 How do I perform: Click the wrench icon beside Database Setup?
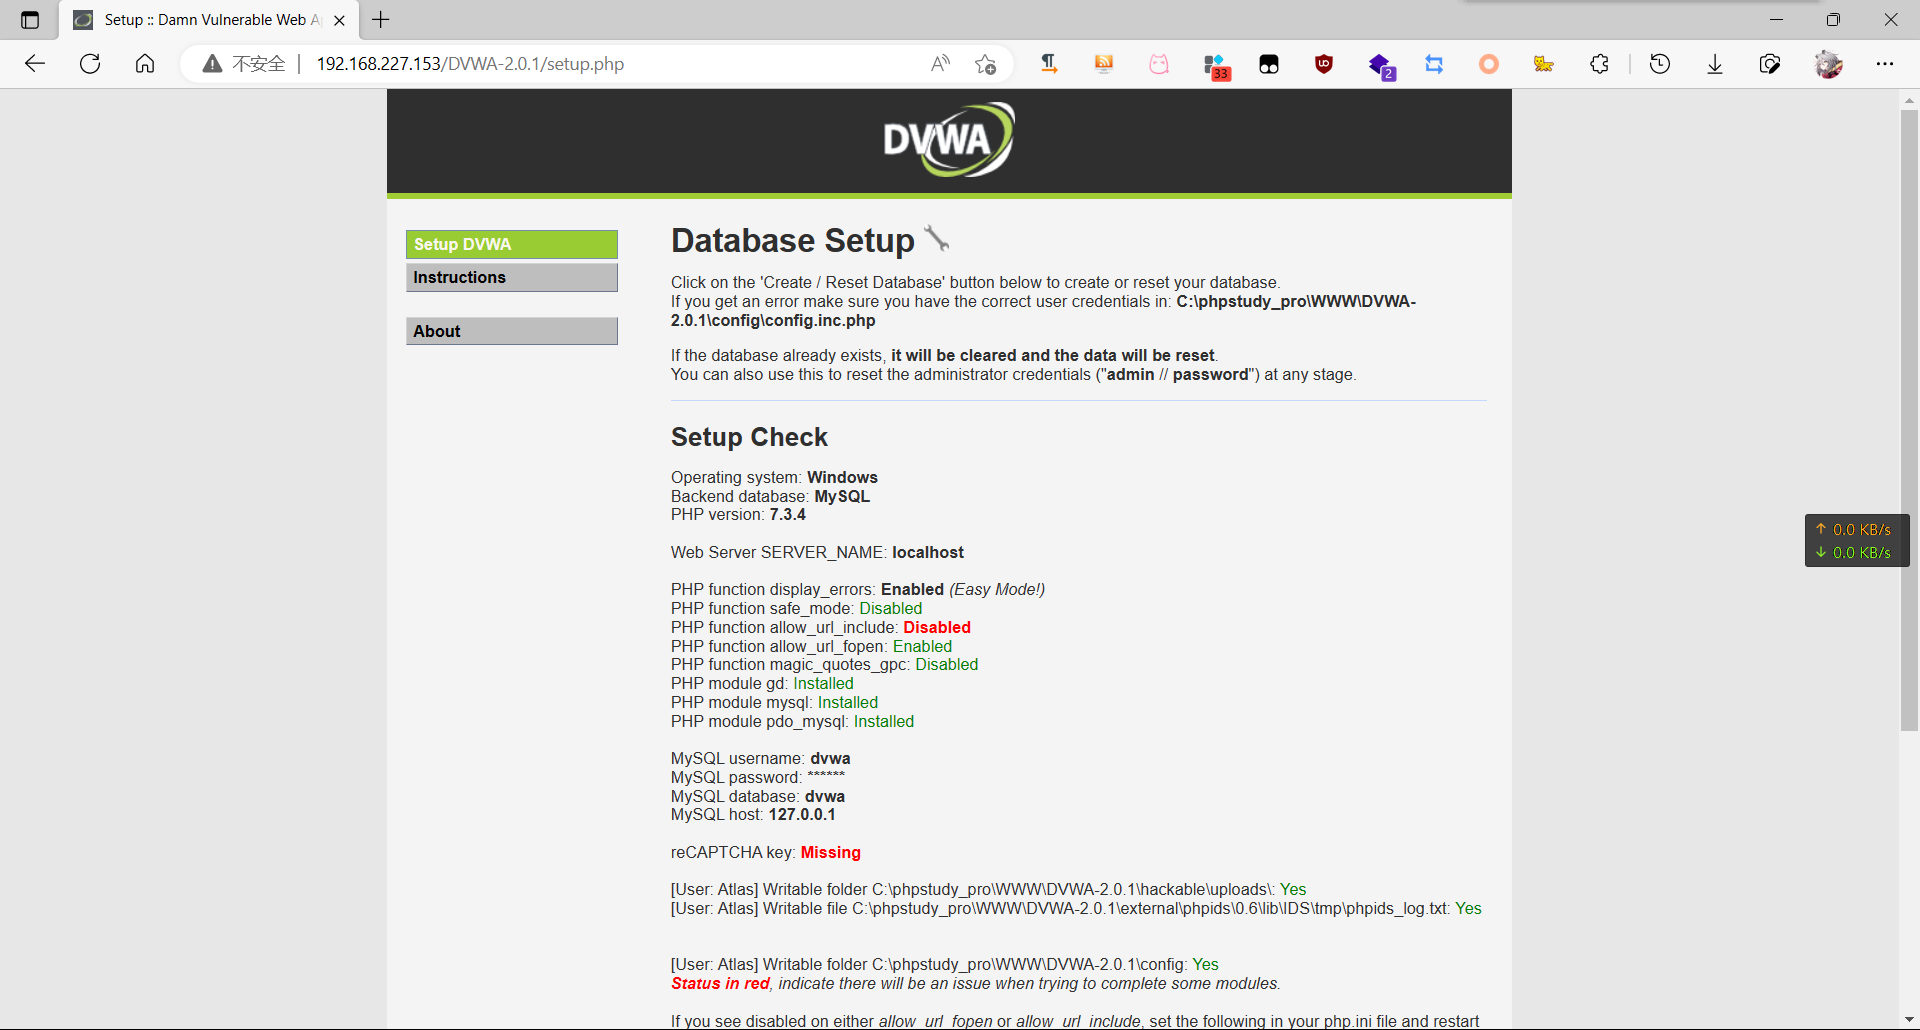coord(937,238)
